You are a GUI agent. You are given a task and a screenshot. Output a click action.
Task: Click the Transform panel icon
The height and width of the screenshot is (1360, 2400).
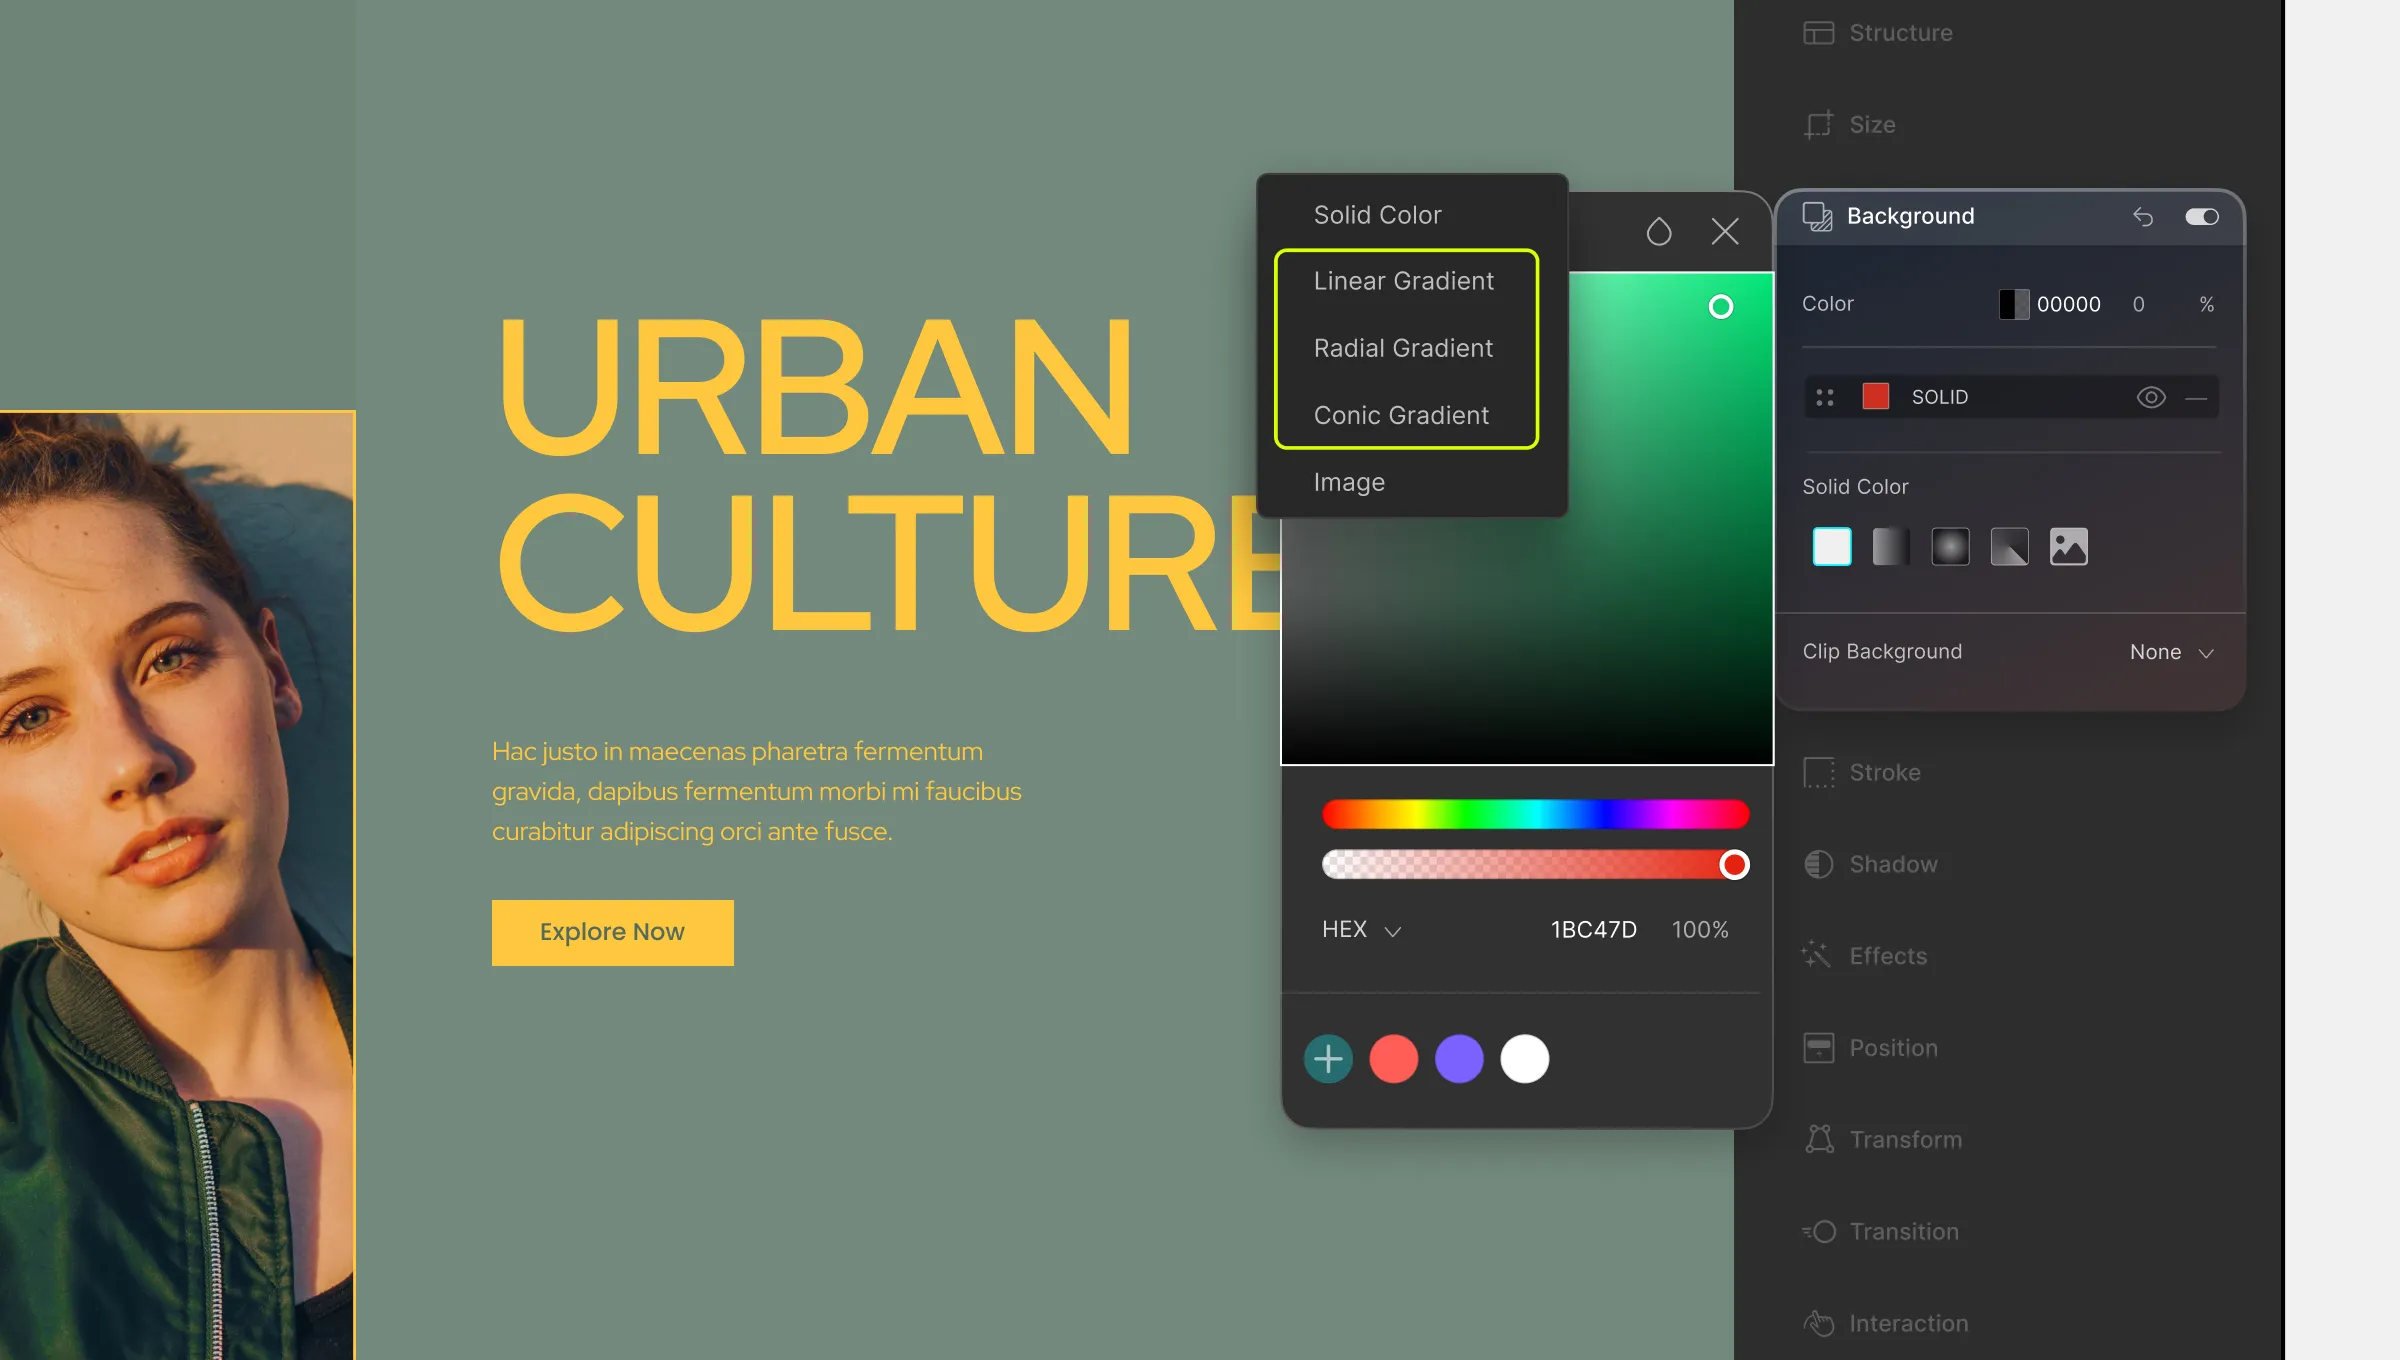[1818, 1139]
